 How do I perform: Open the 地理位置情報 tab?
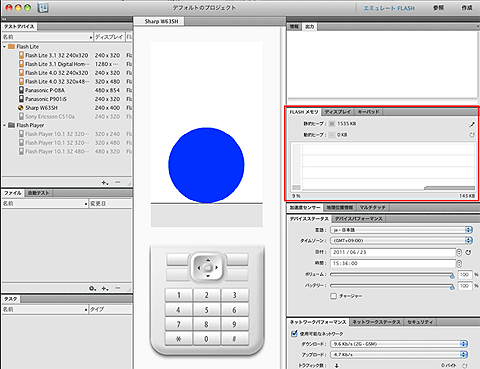pyautogui.click(x=339, y=208)
